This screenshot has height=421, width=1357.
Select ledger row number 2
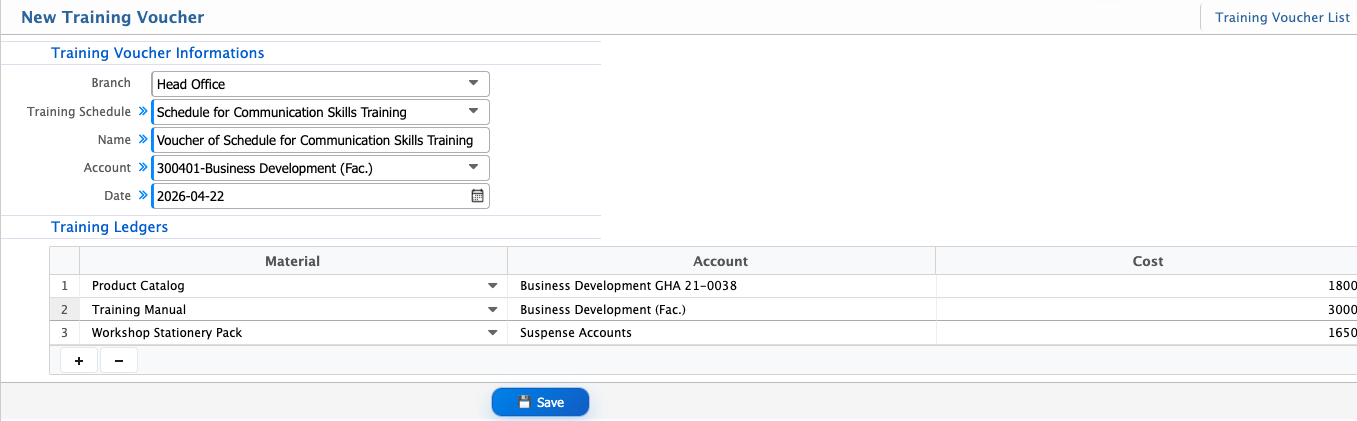click(x=65, y=310)
